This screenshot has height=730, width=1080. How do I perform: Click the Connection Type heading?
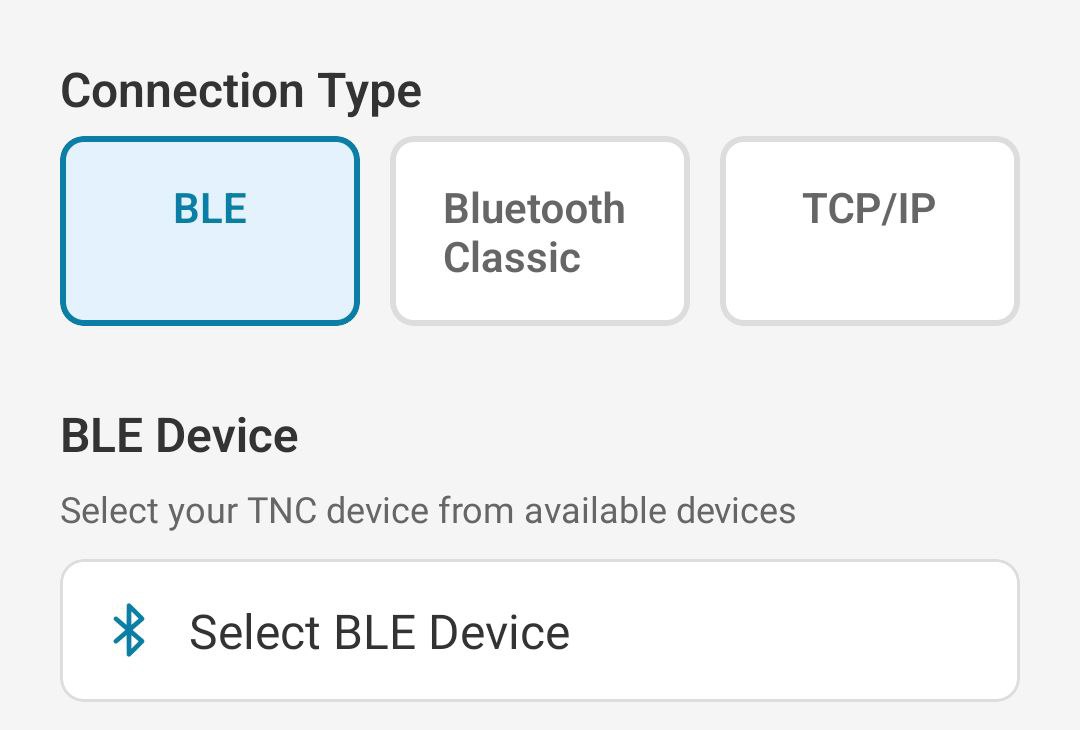point(240,90)
